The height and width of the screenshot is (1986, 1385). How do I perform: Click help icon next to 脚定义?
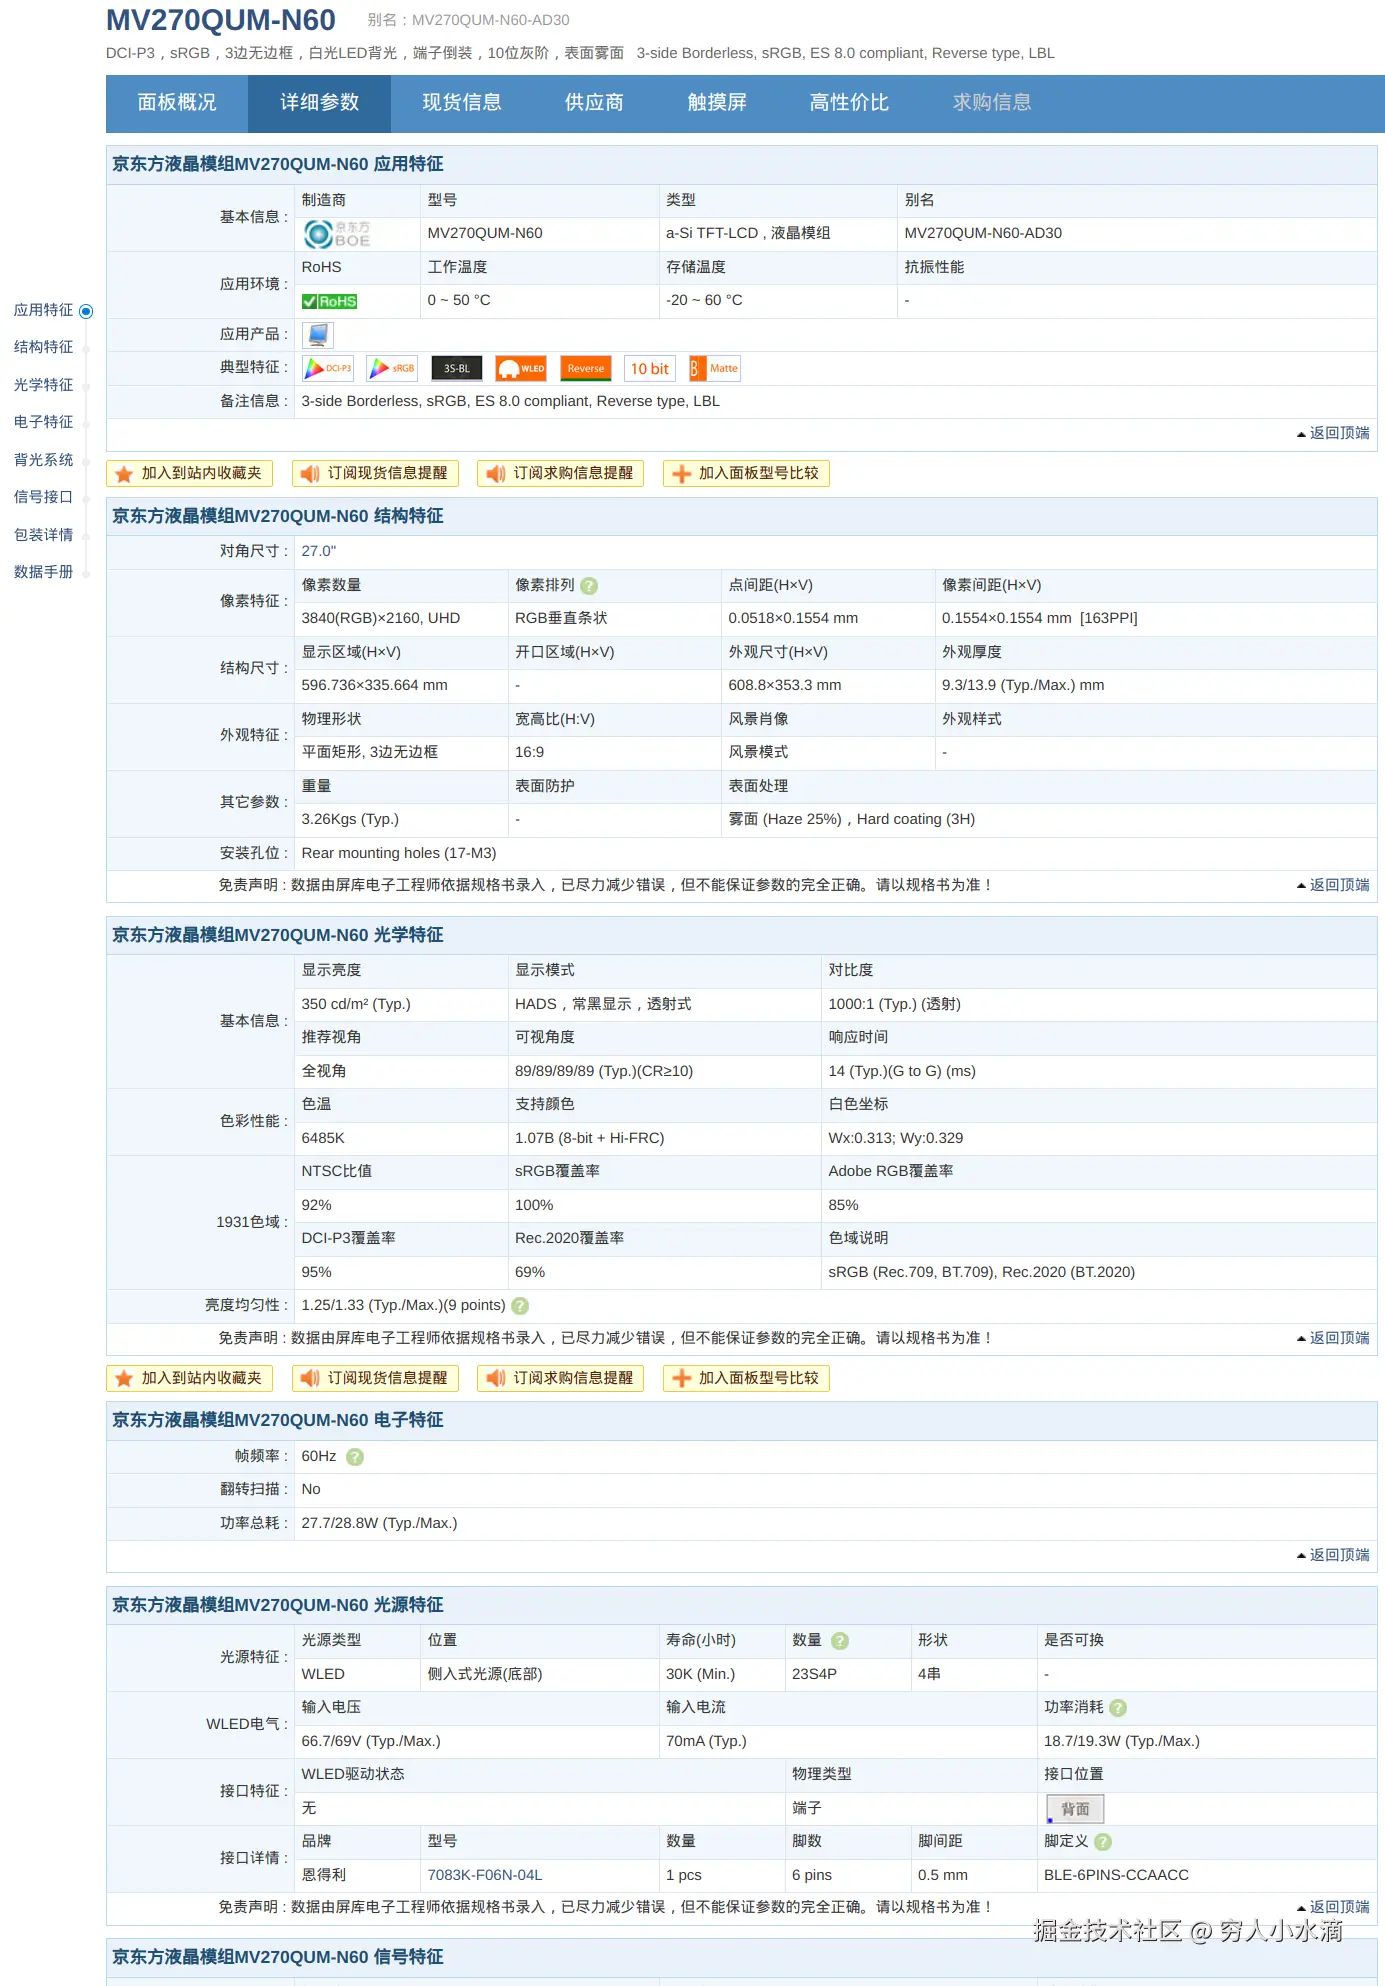pos(1103,1842)
